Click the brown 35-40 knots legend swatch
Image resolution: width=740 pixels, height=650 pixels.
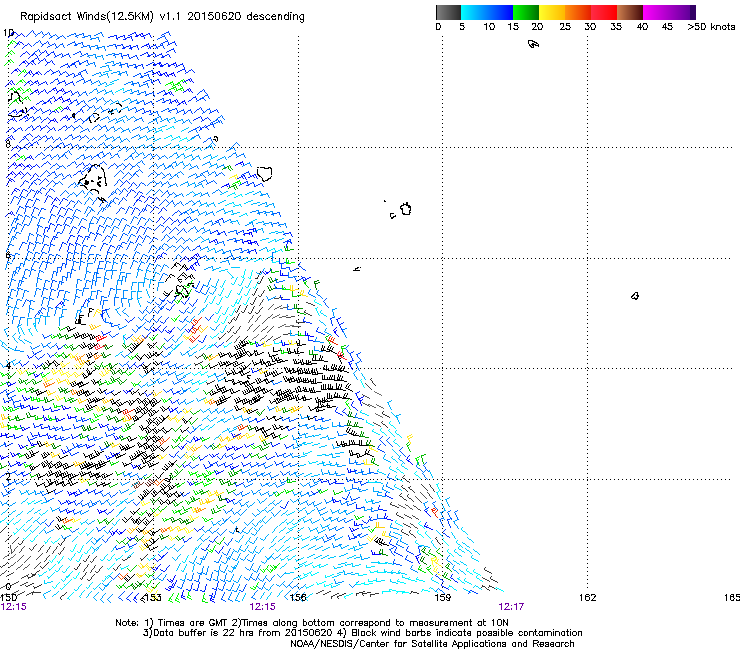(x=630, y=12)
